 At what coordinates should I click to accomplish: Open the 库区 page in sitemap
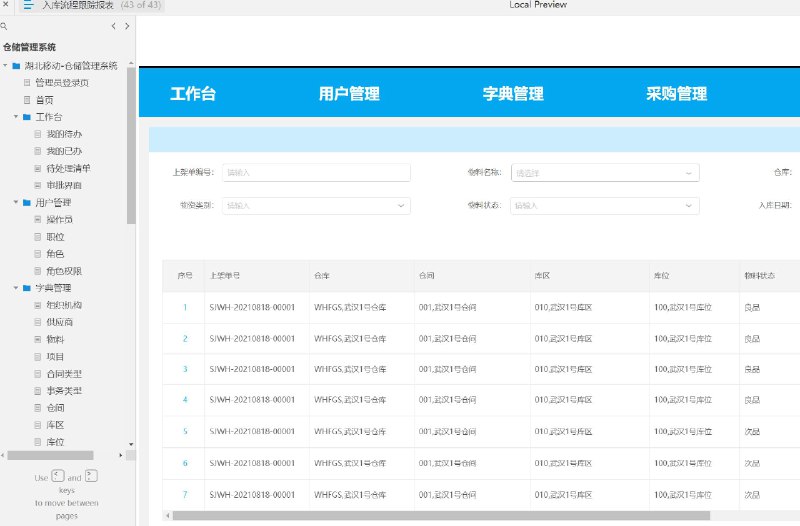tap(55, 425)
